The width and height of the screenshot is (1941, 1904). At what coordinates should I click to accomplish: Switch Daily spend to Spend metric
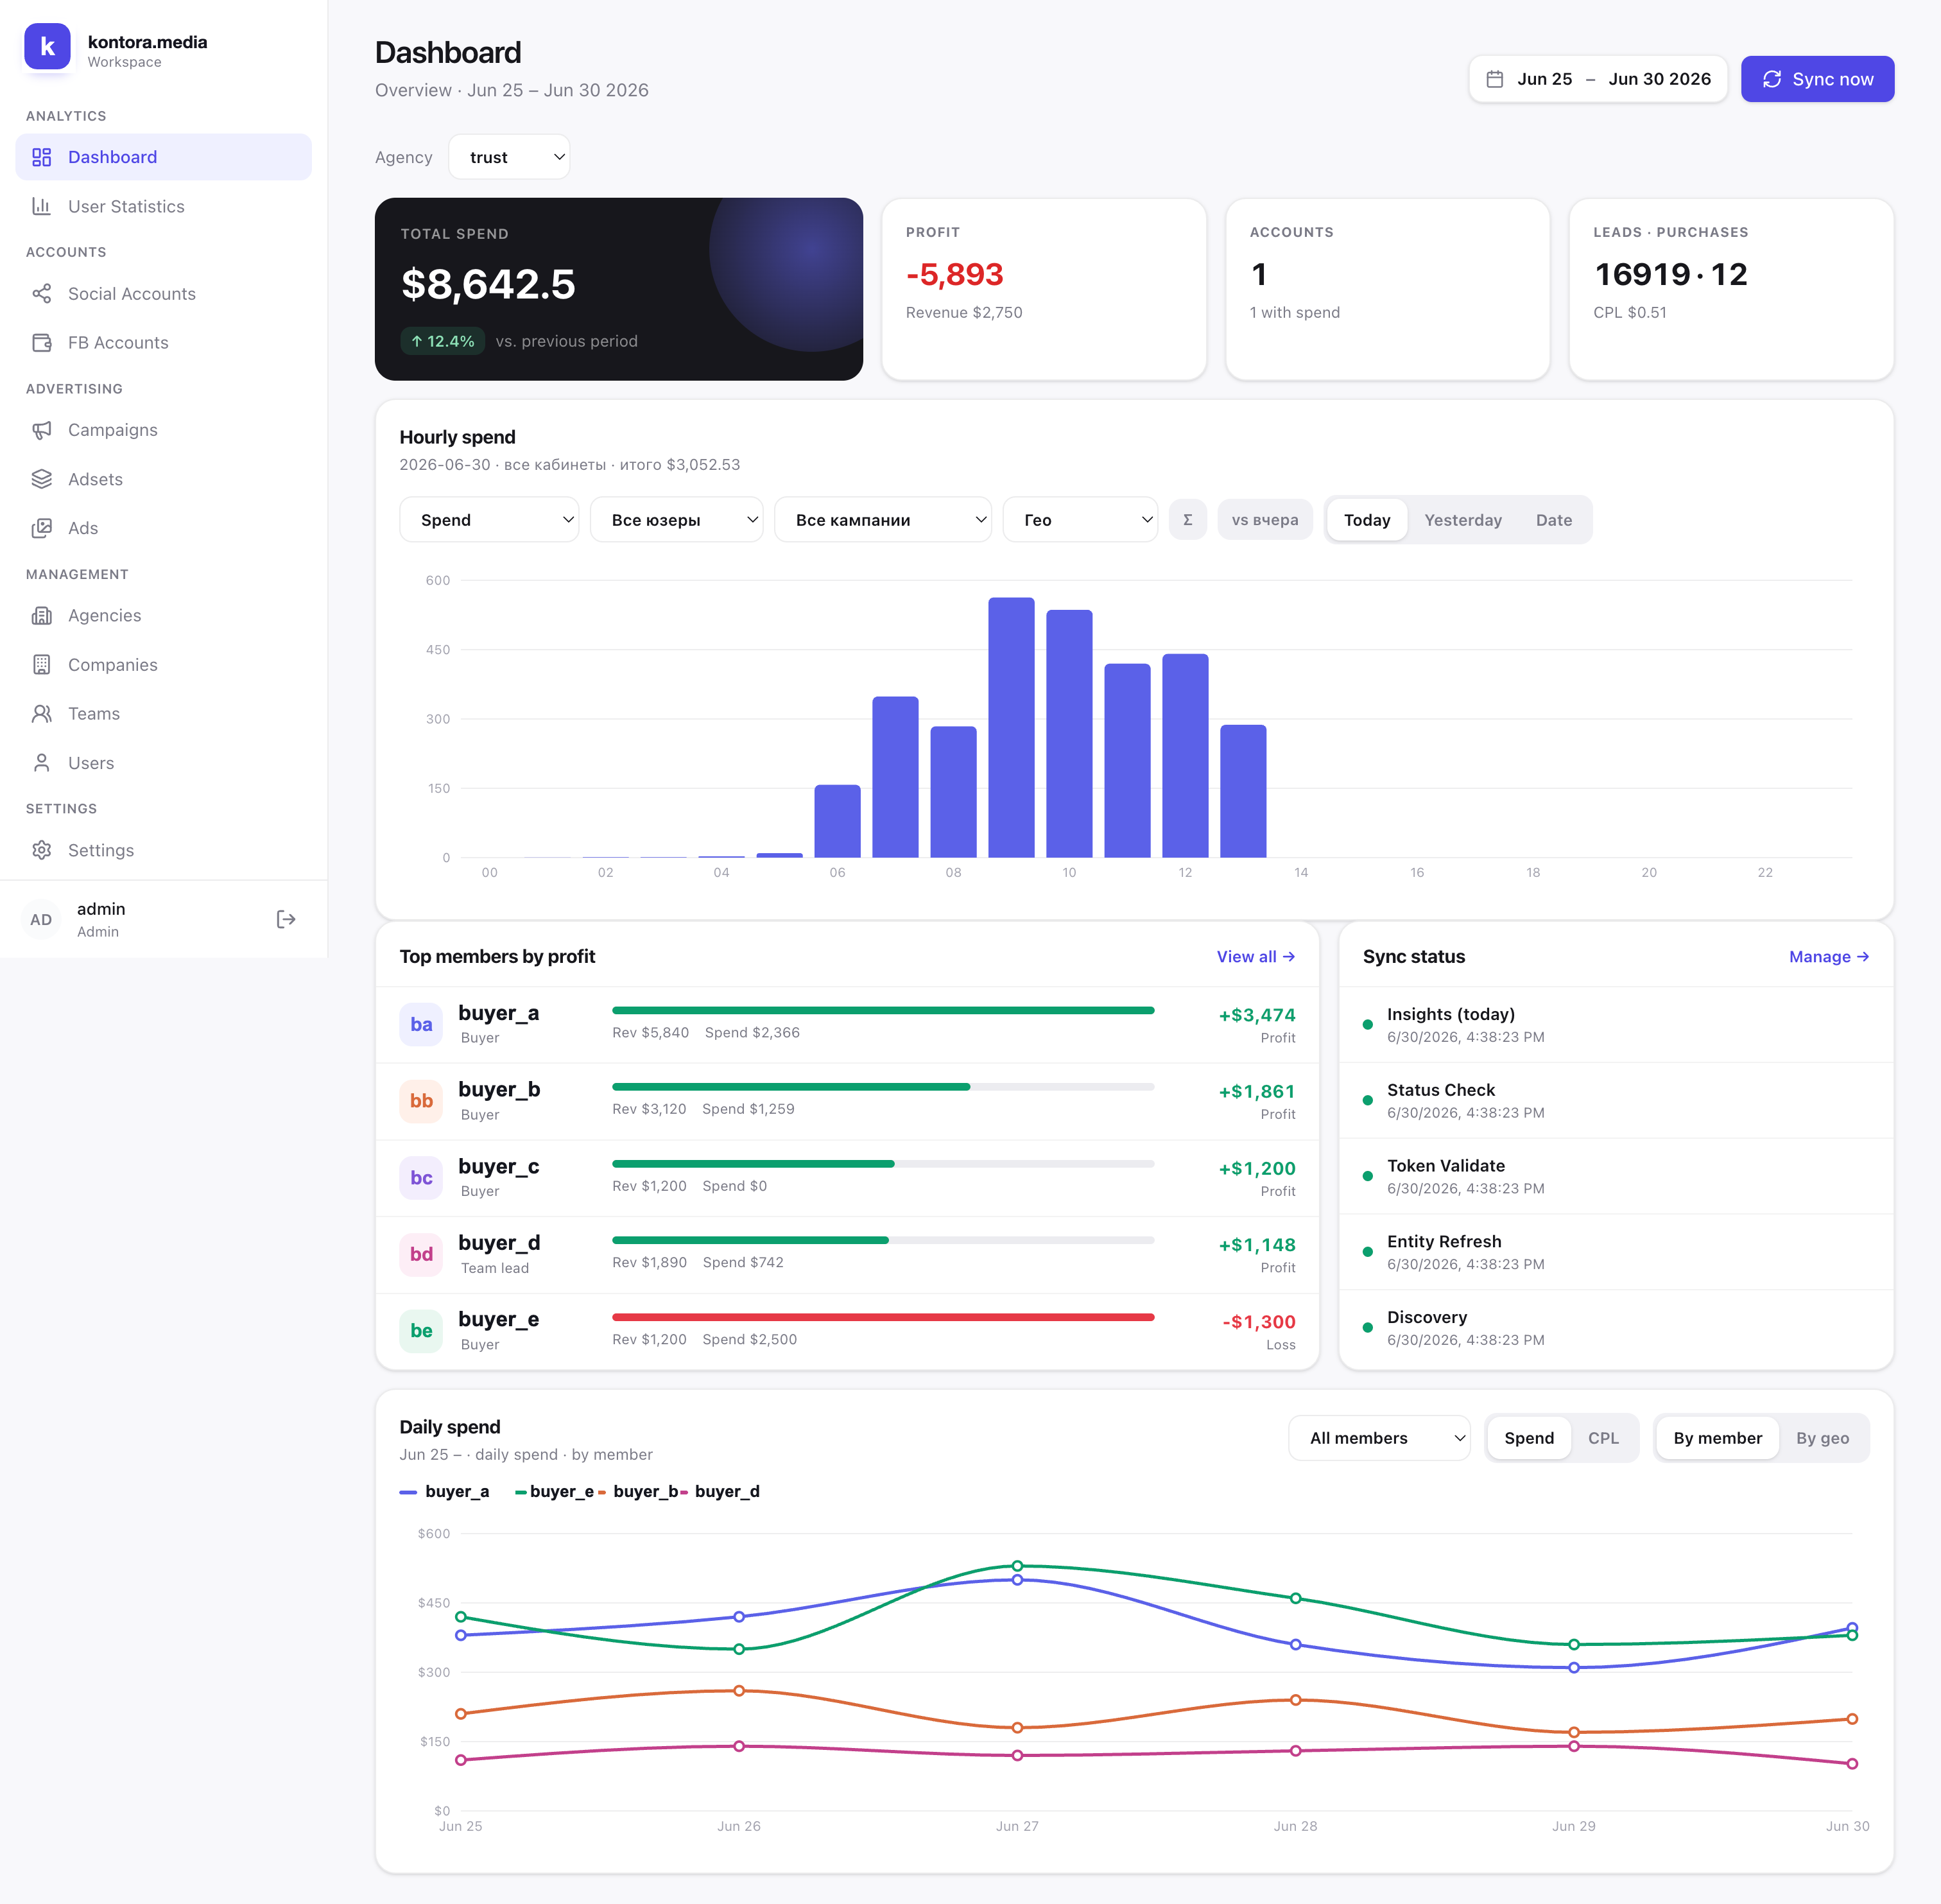point(1529,1438)
